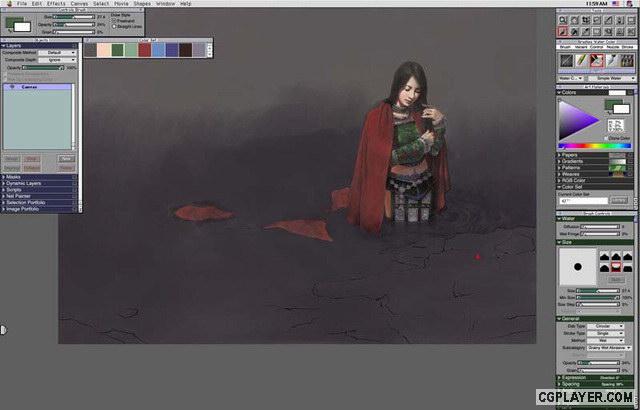Expand the Spacing section

pos(560,384)
